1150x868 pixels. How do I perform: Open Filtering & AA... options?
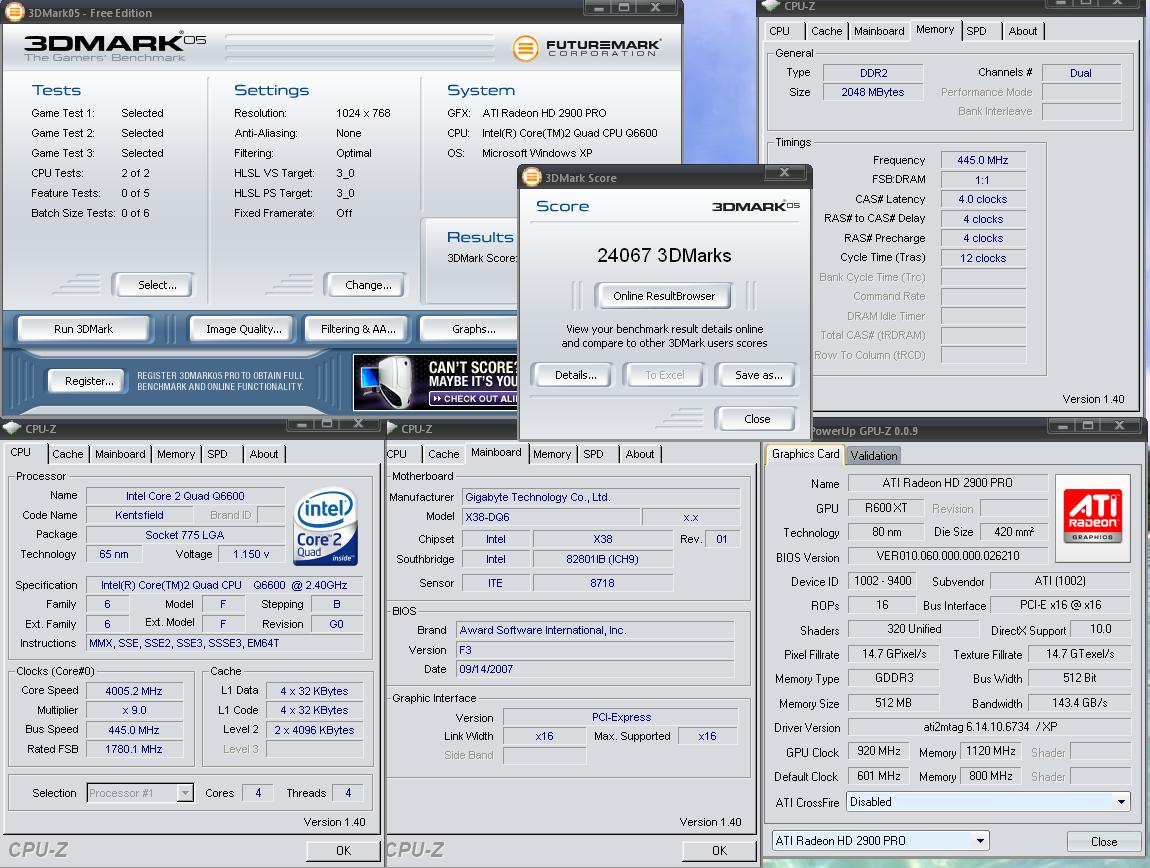click(x=358, y=329)
